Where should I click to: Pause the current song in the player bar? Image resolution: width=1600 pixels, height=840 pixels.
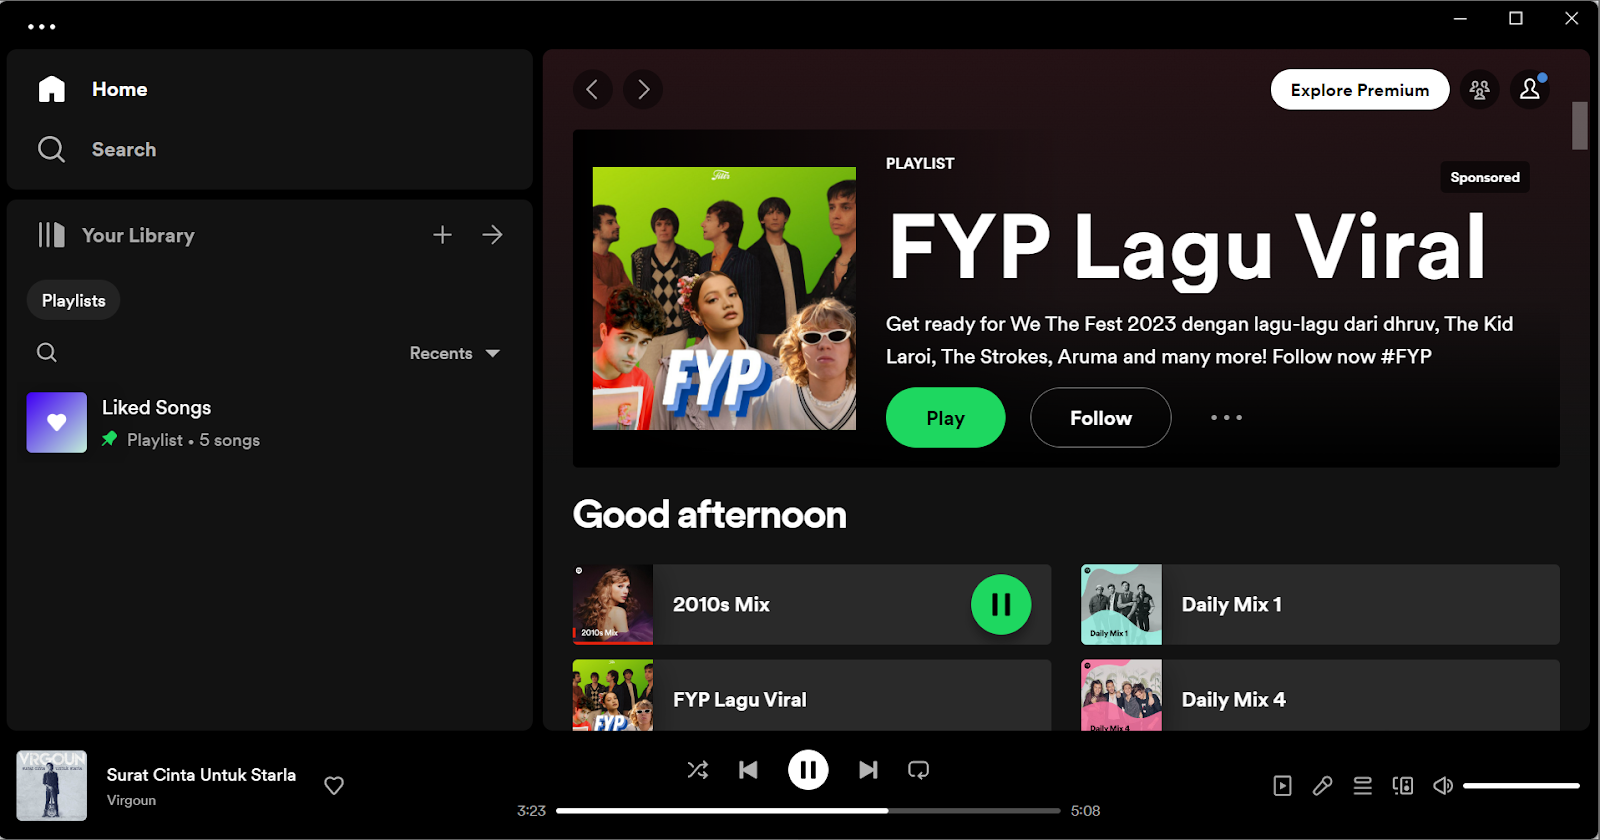pos(808,770)
